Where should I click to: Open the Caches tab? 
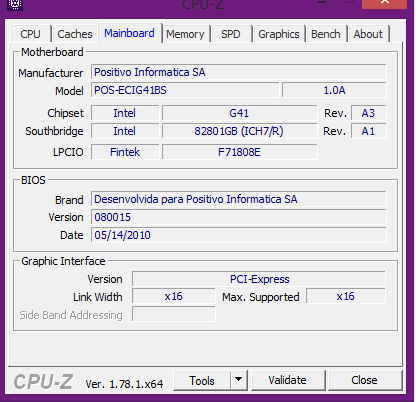pyautogui.click(x=75, y=34)
